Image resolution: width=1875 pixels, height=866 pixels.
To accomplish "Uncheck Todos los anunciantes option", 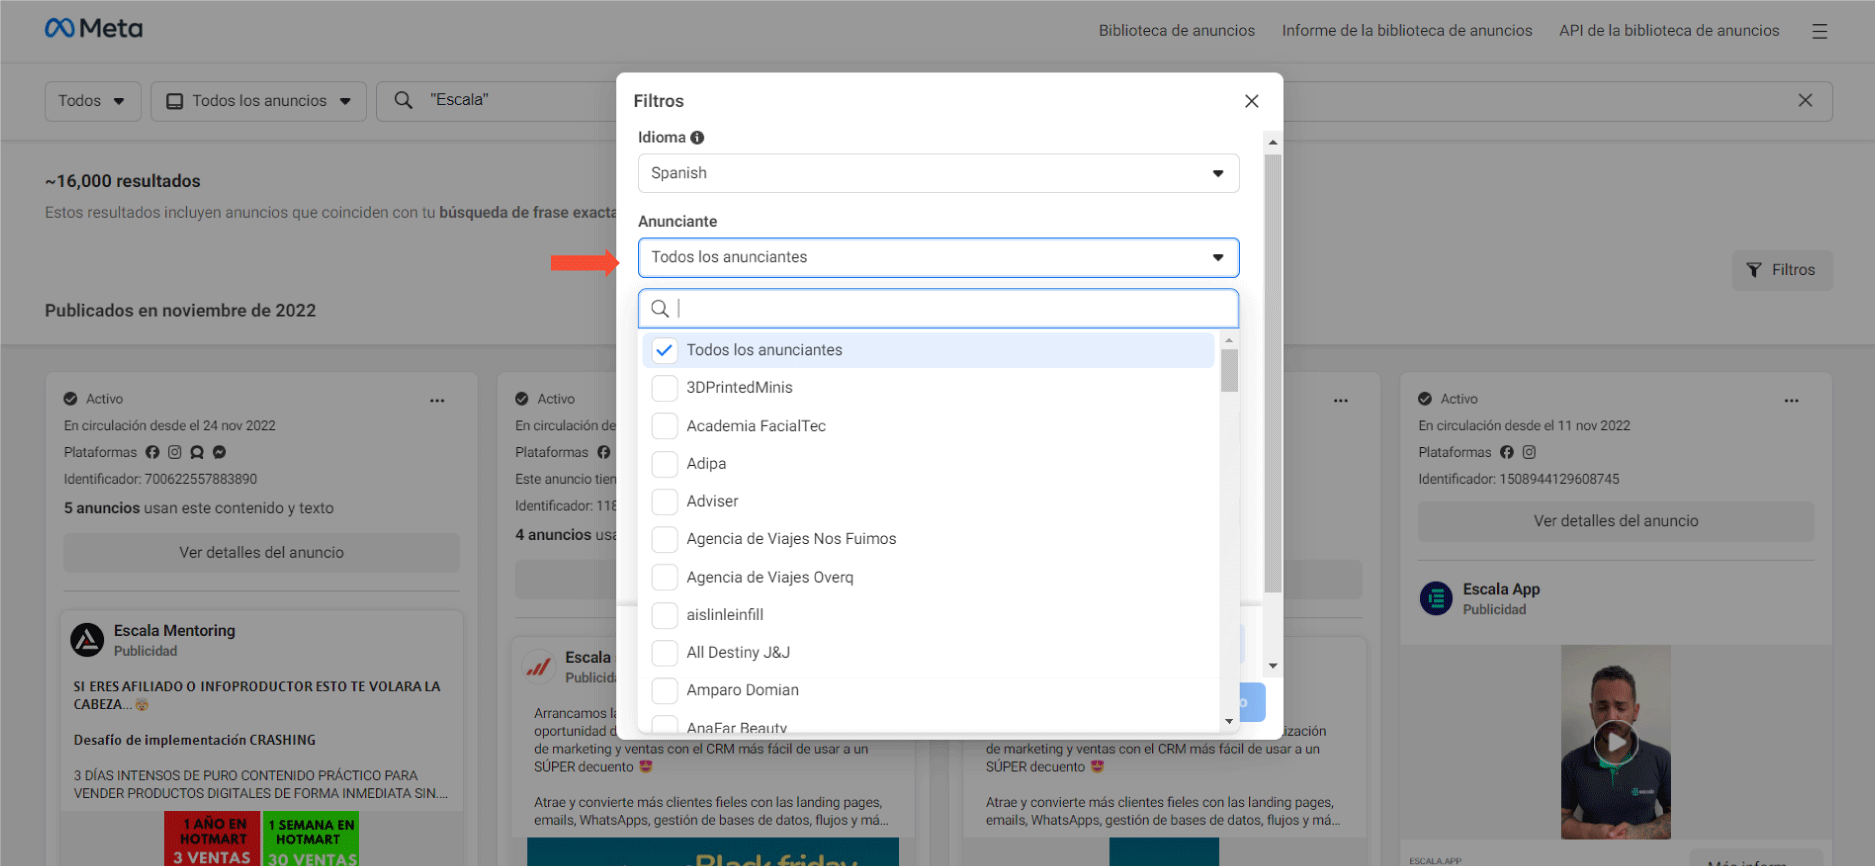I will tap(664, 350).
